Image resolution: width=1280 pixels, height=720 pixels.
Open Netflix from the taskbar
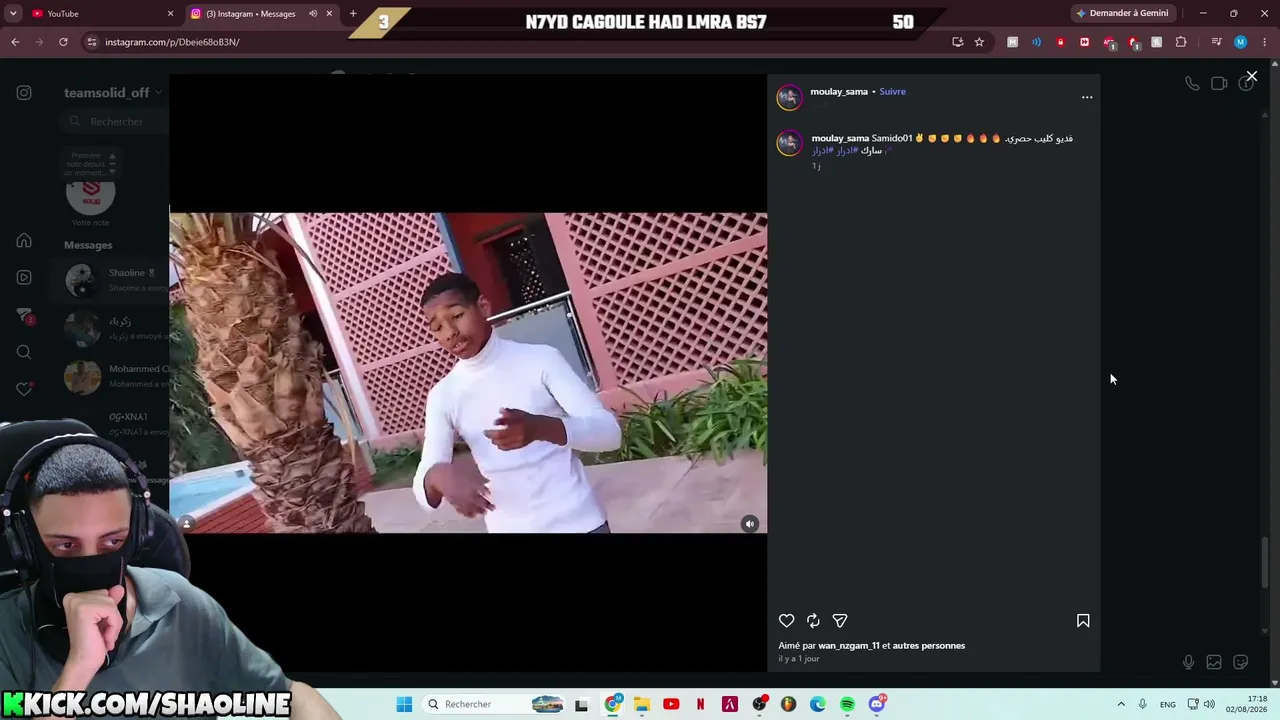tap(700, 704)
